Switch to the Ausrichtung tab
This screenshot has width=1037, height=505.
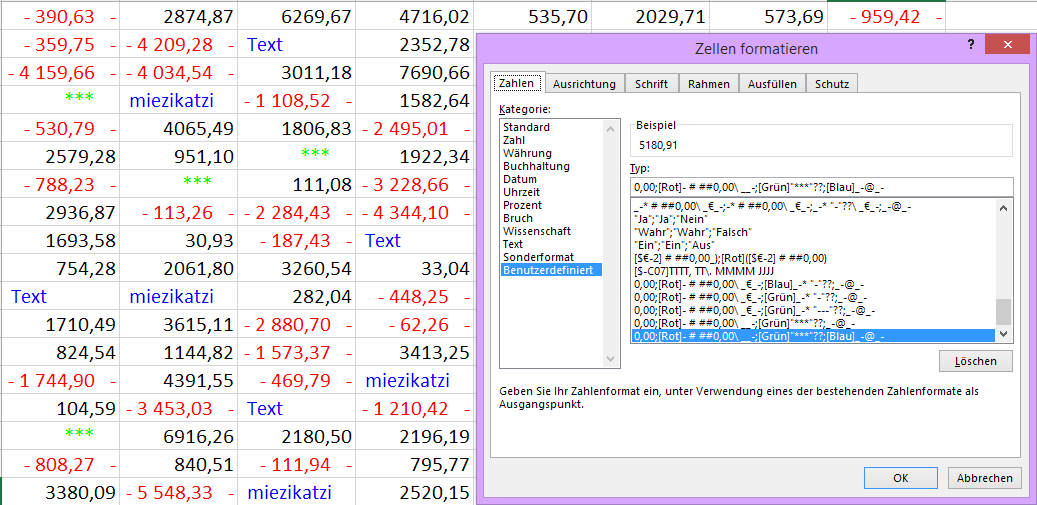coord(585,84)
